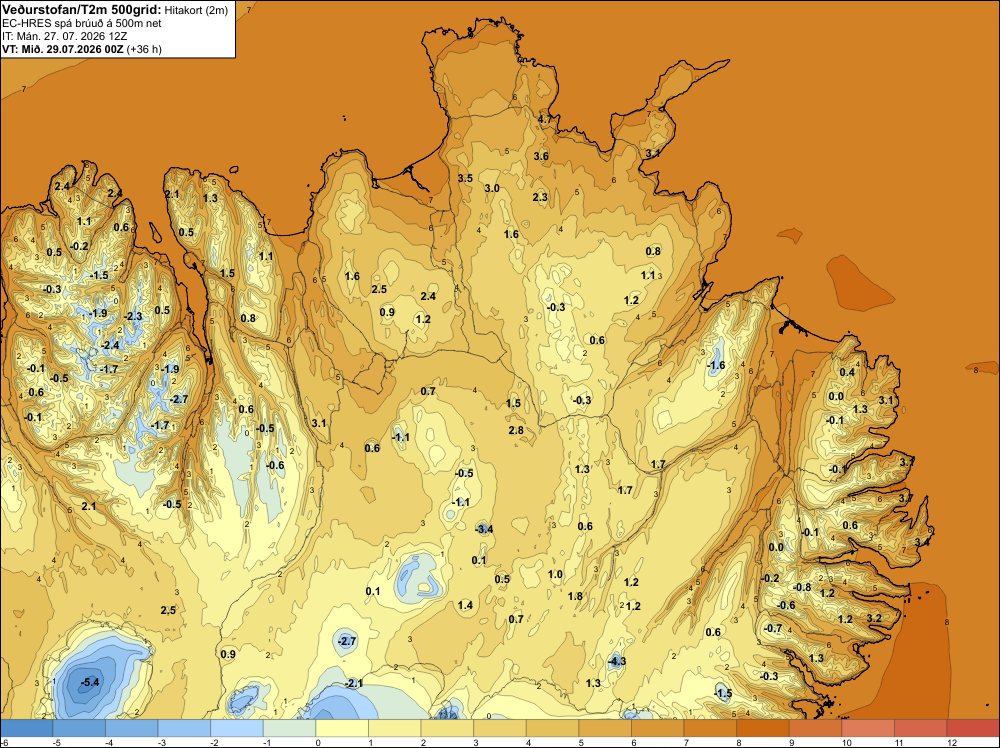
Task: Click the legend scale label "11"
Action: coord(900,743)
